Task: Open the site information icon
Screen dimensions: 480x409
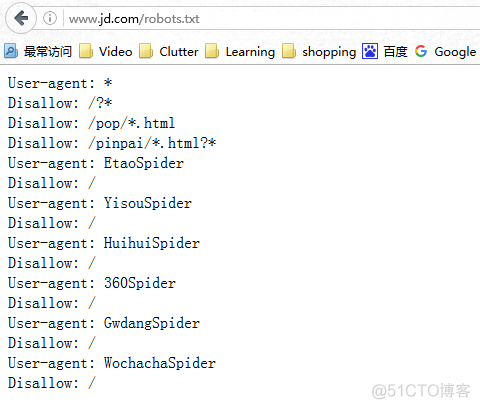Action: coord(50,18)
